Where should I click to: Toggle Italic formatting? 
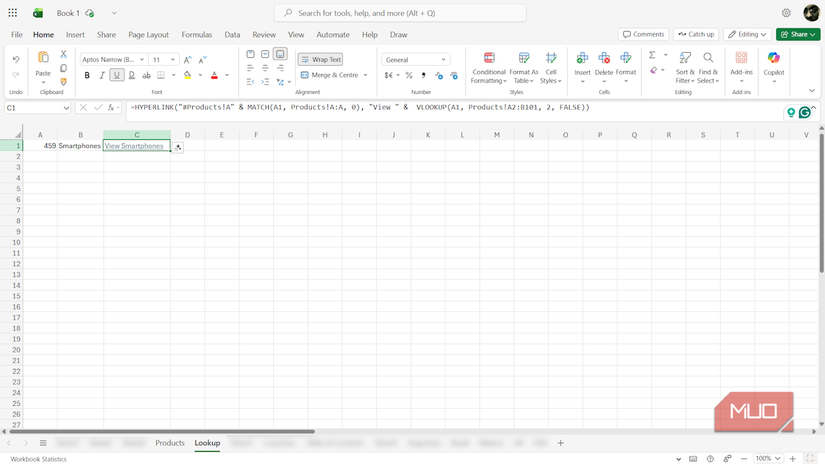point(102,75)
